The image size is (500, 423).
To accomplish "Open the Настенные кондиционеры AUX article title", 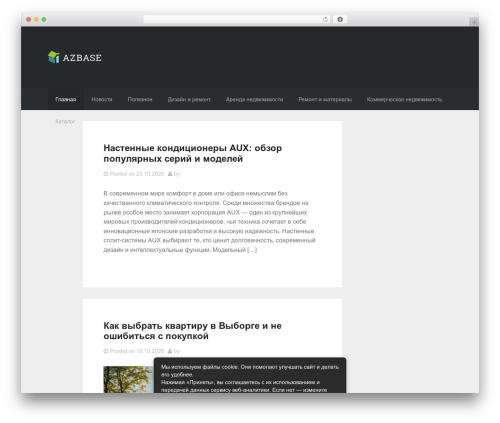I will pos(193,153).
